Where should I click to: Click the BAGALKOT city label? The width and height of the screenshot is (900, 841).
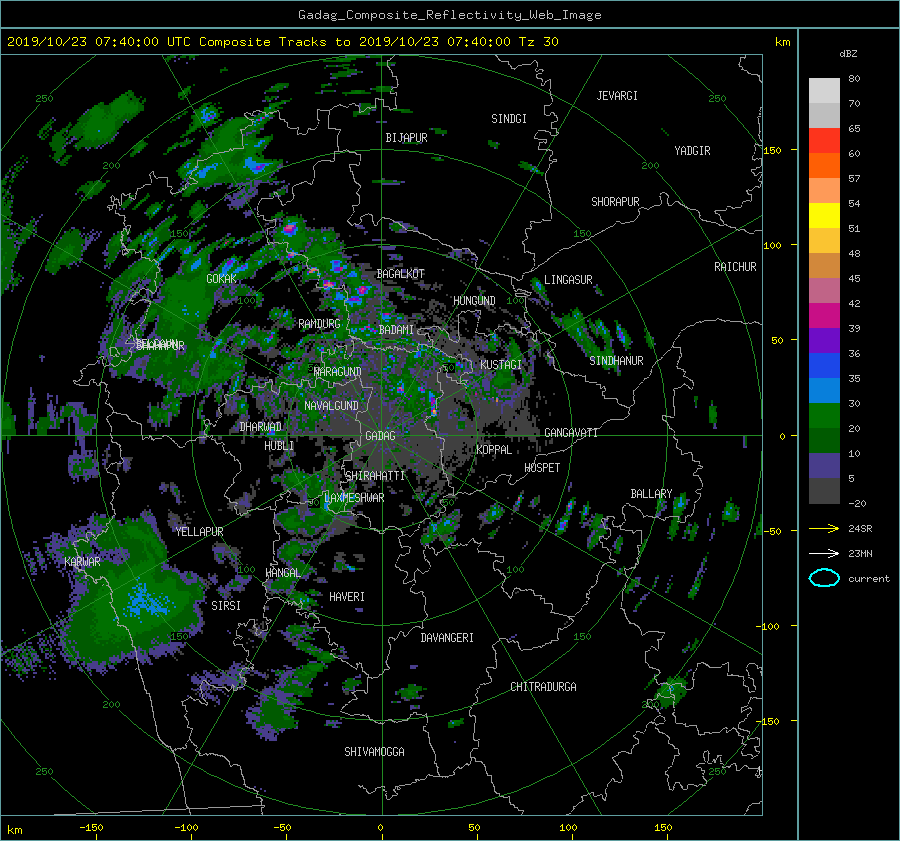click(401, 274)
